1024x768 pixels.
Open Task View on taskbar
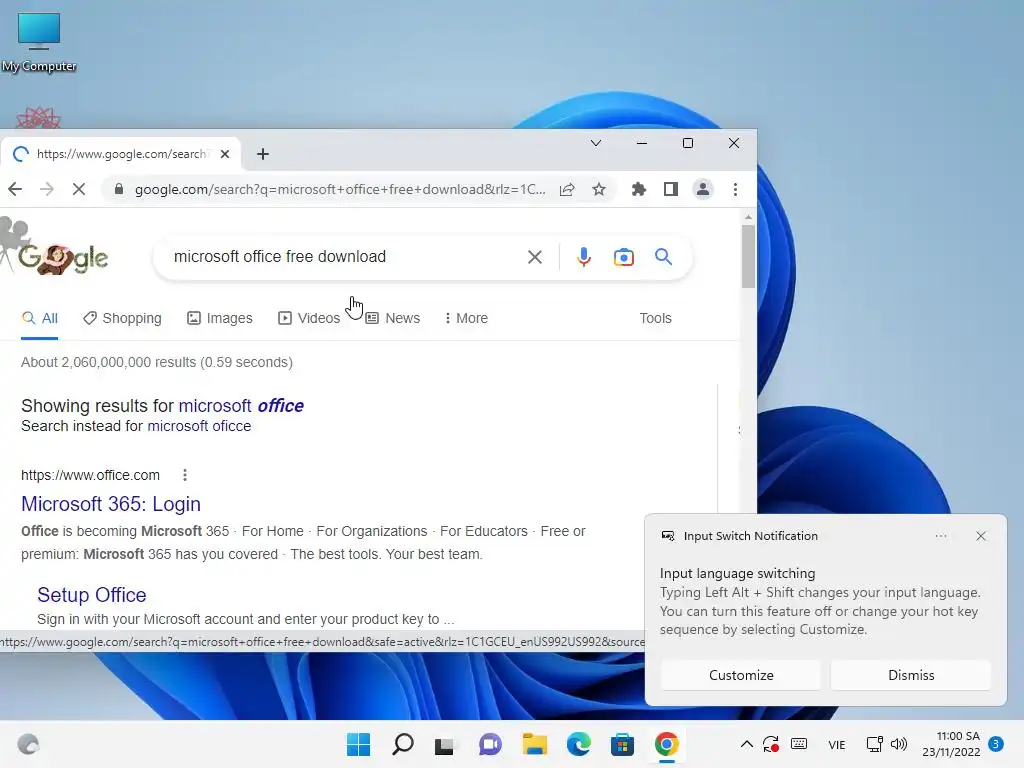point(445,744)
